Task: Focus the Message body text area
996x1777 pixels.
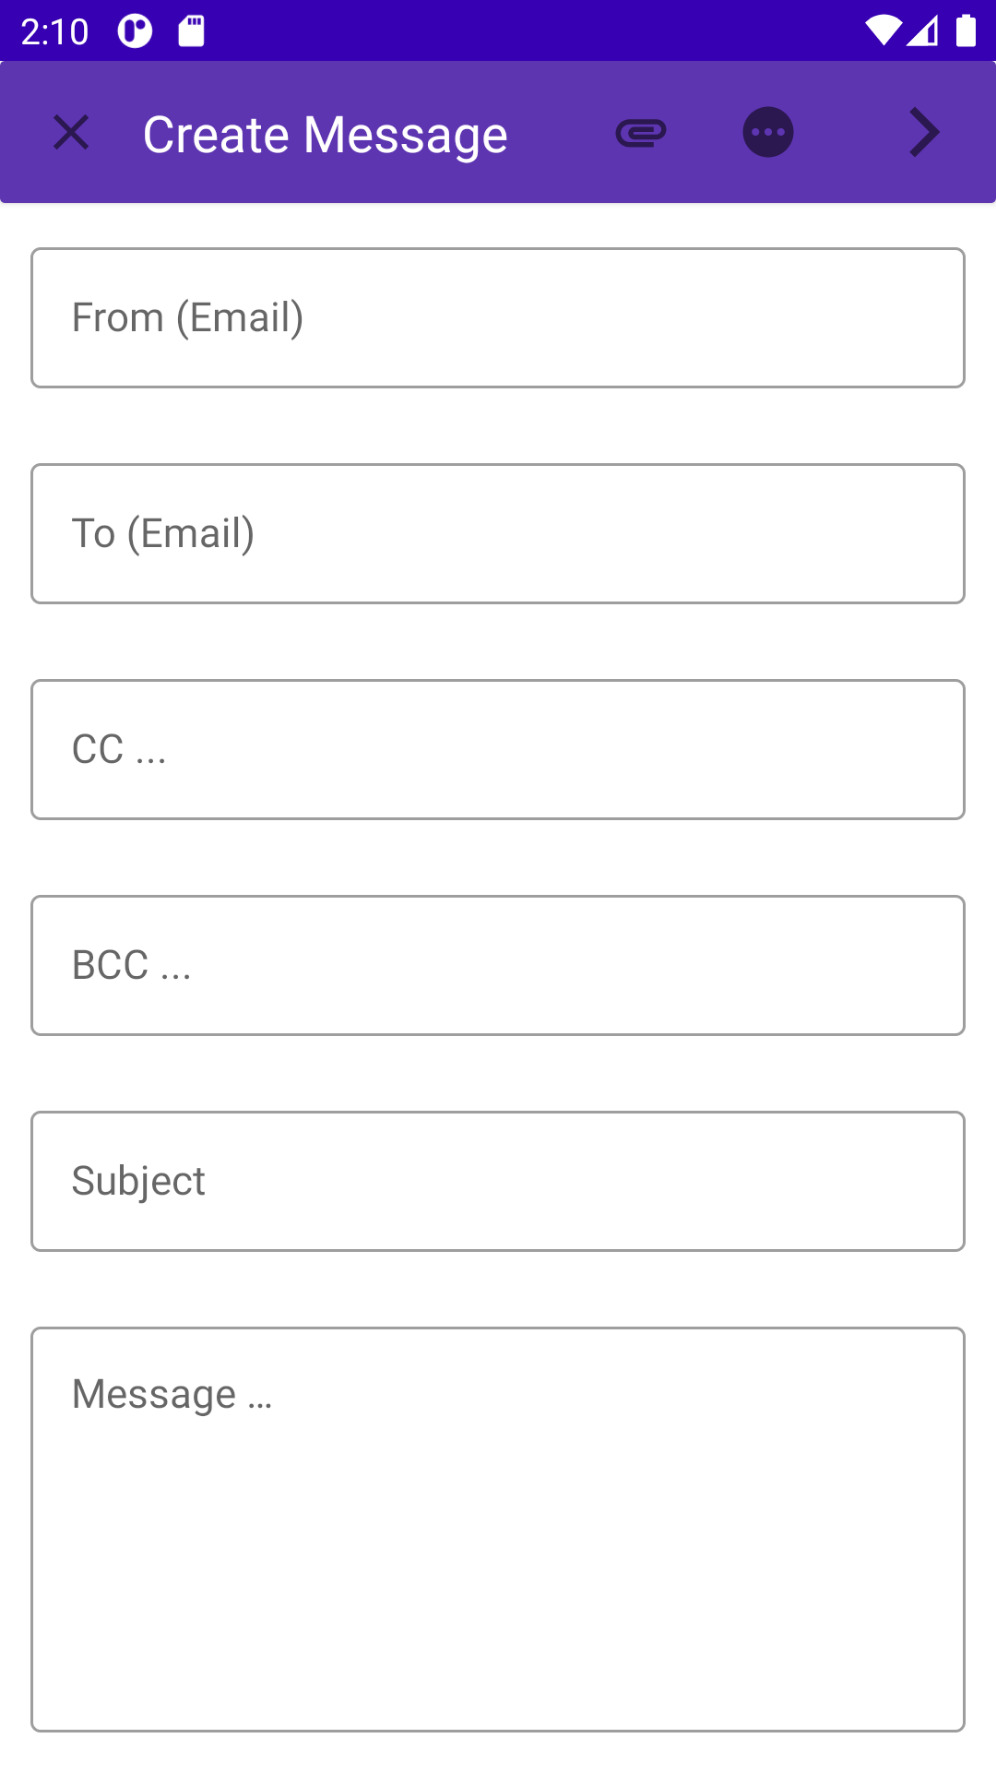Action: tap(498, 1530)
